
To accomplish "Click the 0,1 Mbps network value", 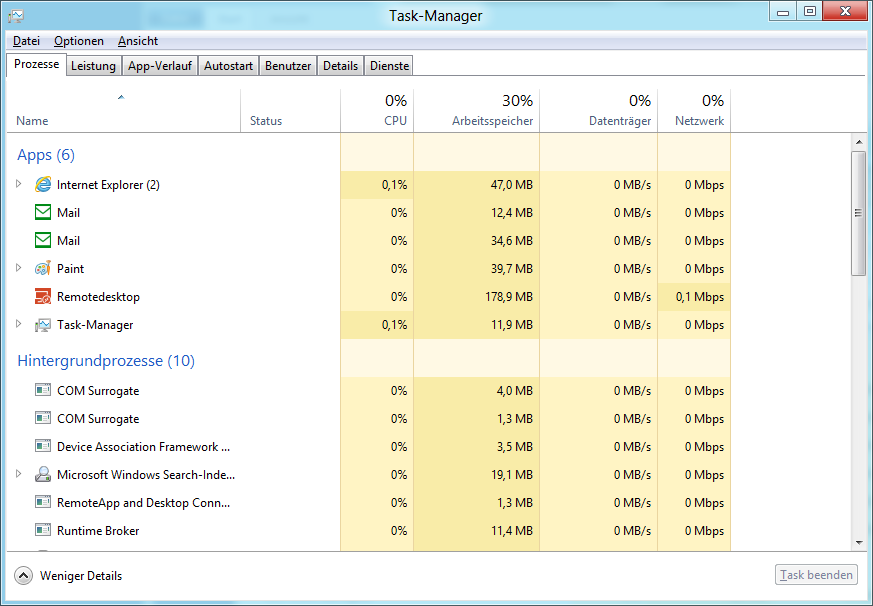I will click(700, 297).
